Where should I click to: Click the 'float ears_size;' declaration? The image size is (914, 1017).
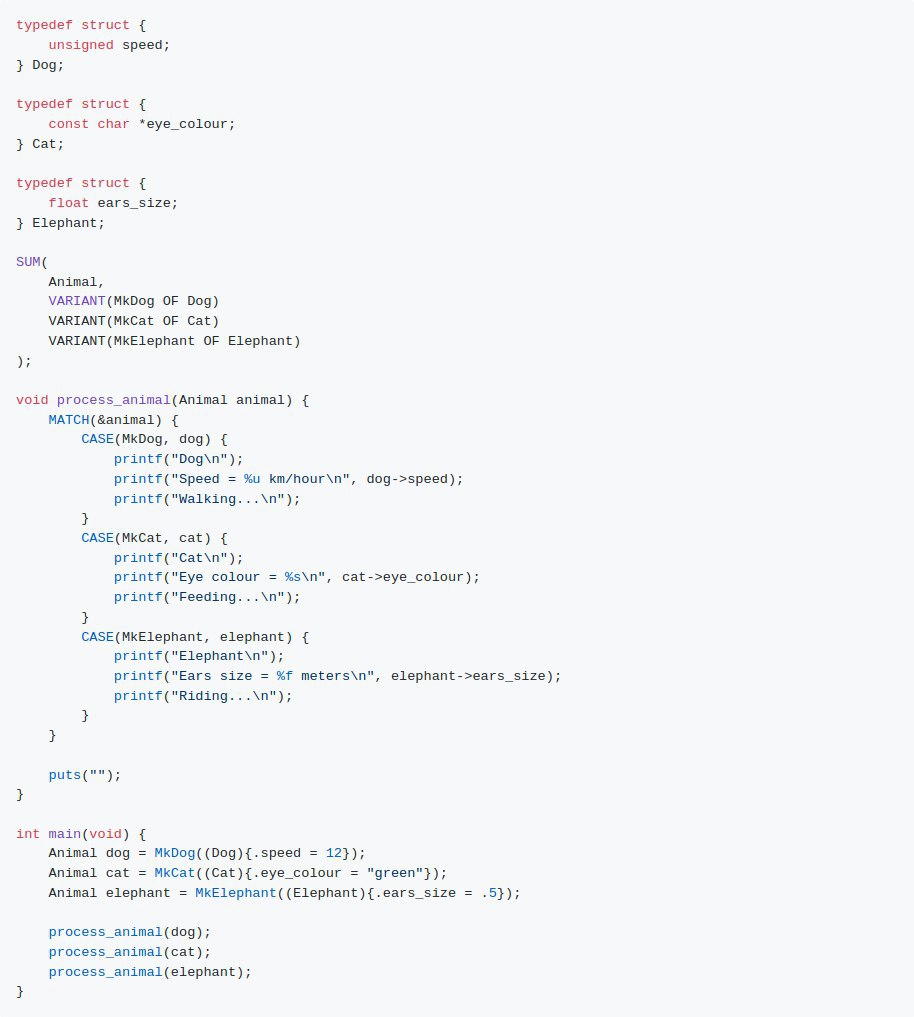(x=113, y=203)
